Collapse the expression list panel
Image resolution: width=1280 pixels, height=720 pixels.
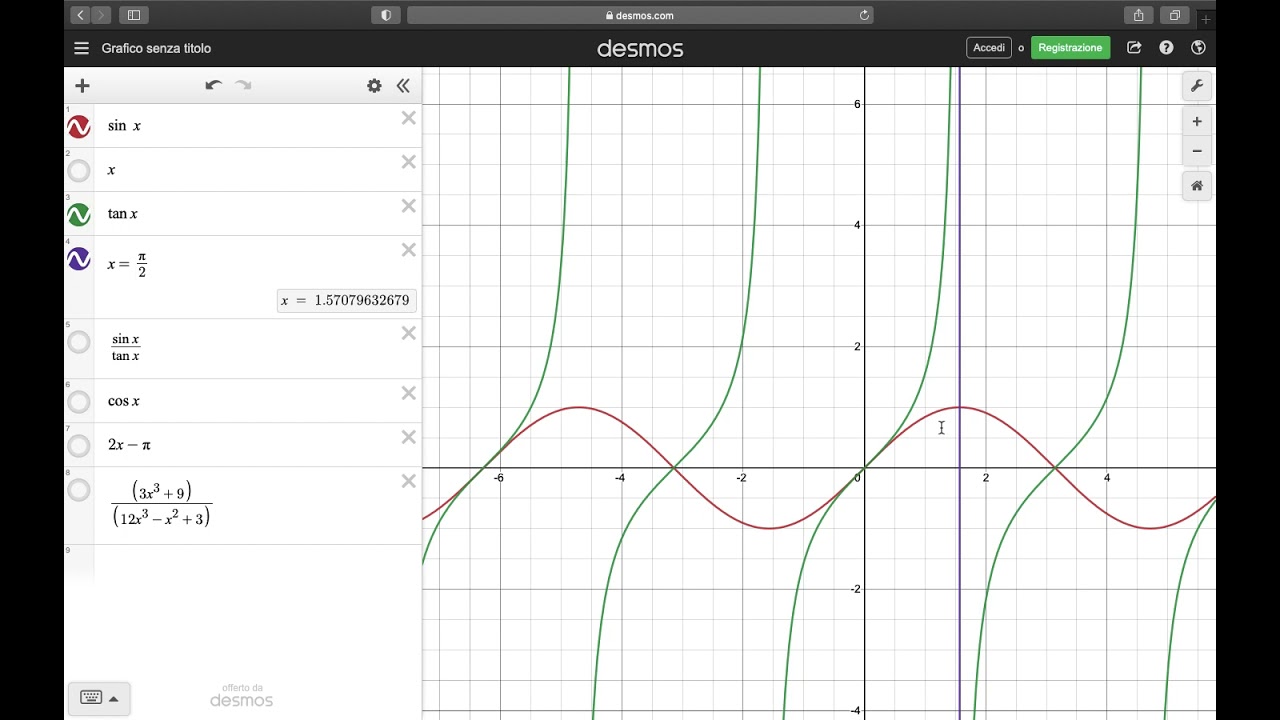(403, 86)
